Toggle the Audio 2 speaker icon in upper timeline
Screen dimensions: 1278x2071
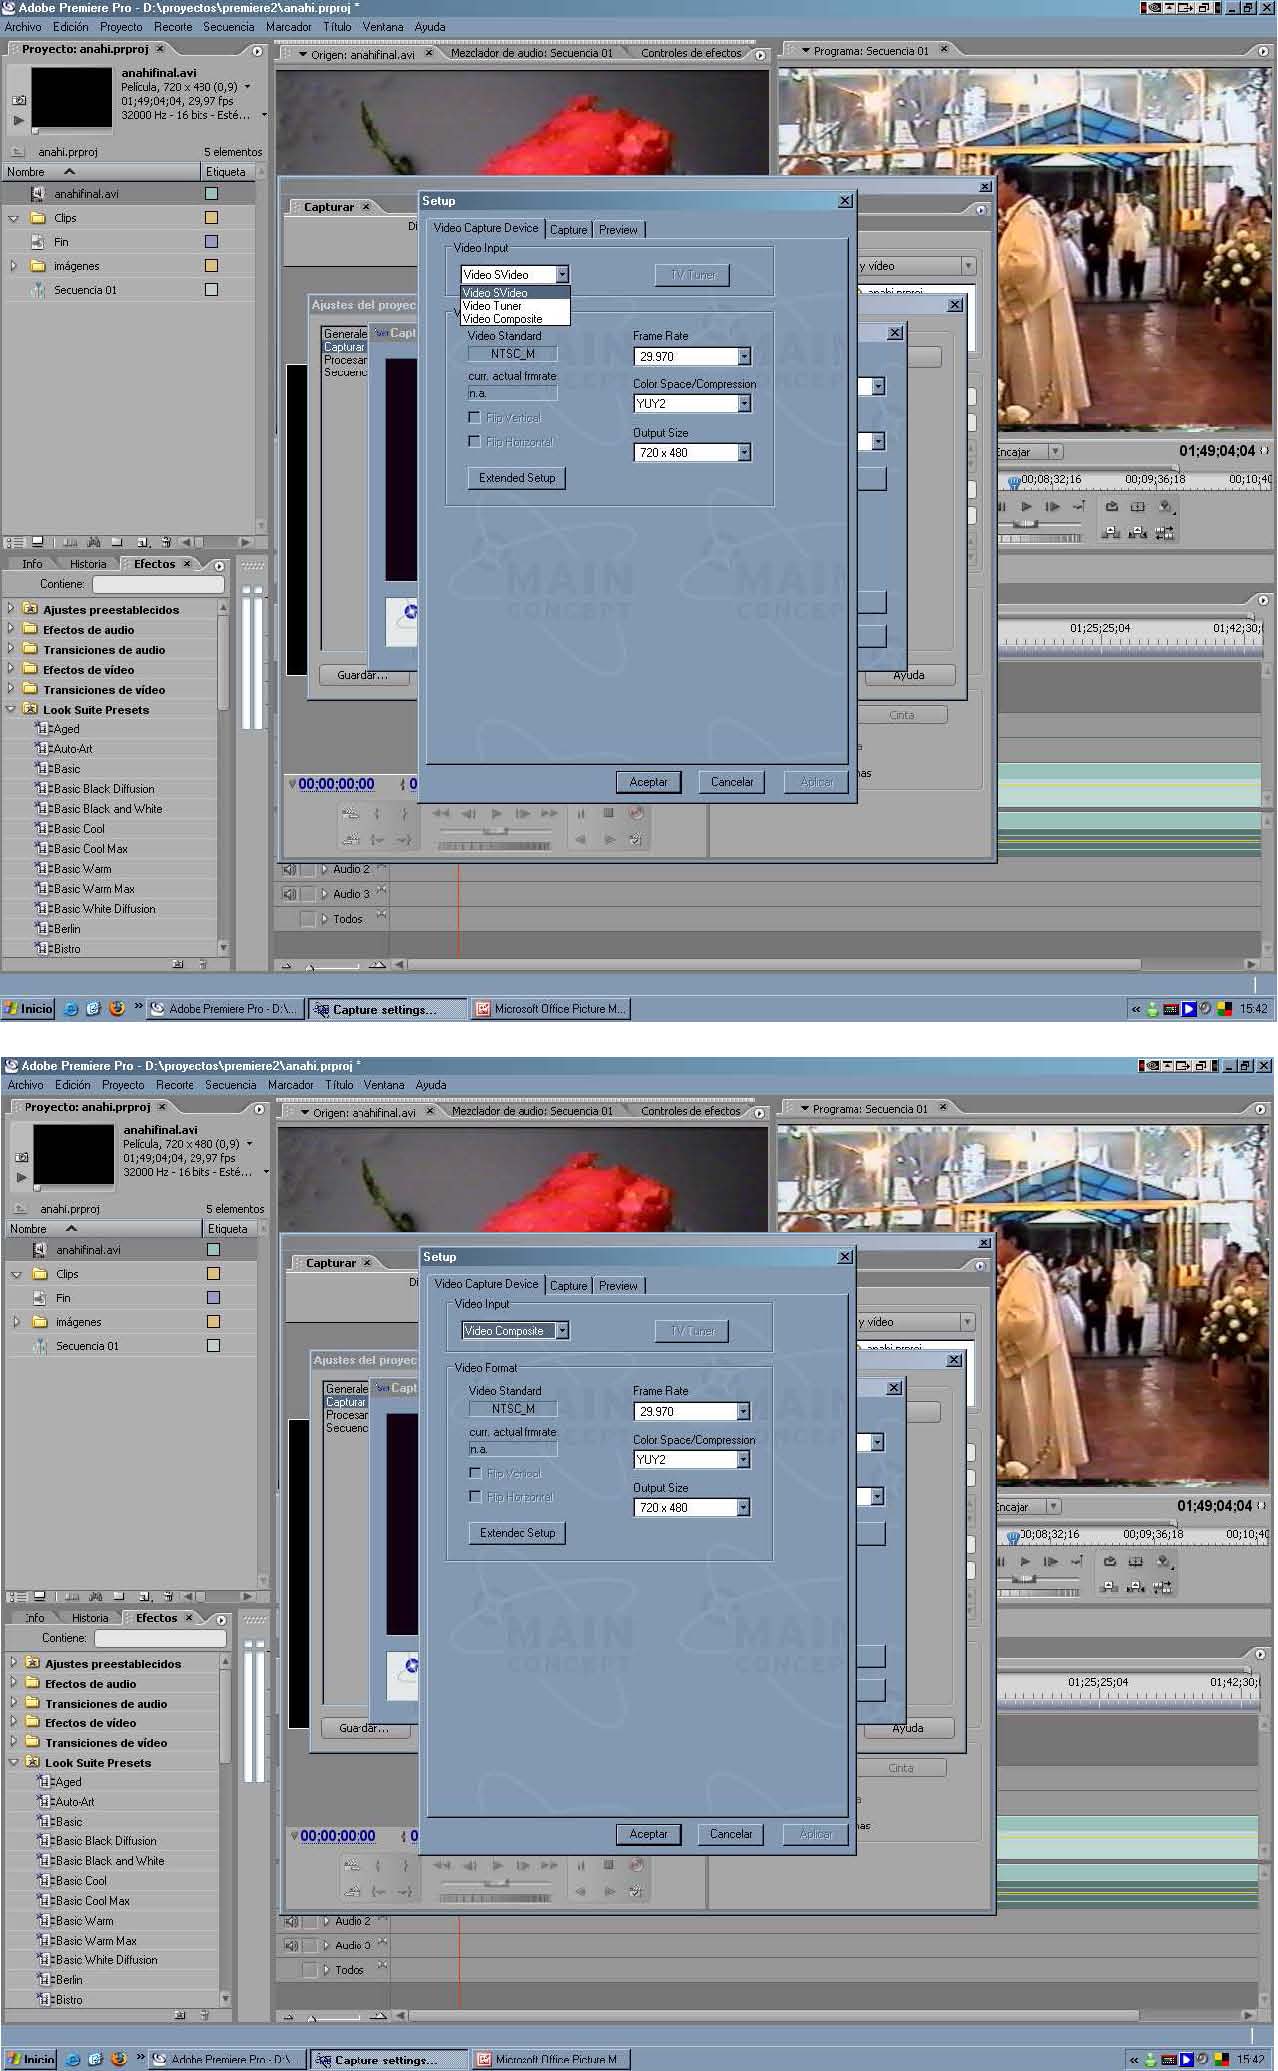pos(289,870)
